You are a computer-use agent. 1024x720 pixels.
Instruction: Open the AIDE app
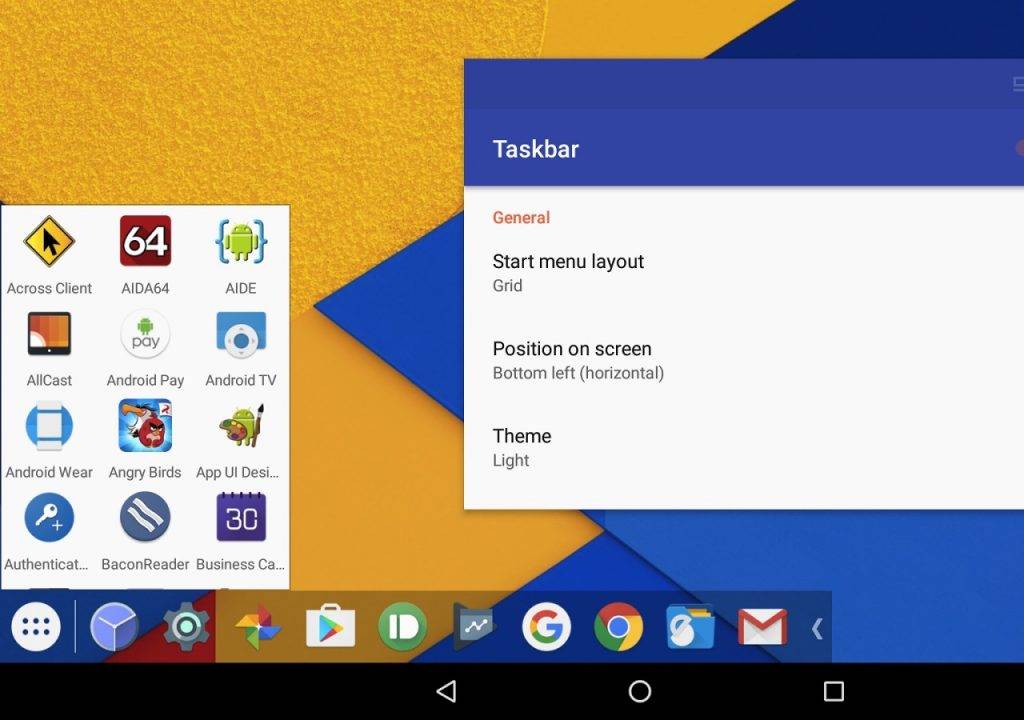241,240
